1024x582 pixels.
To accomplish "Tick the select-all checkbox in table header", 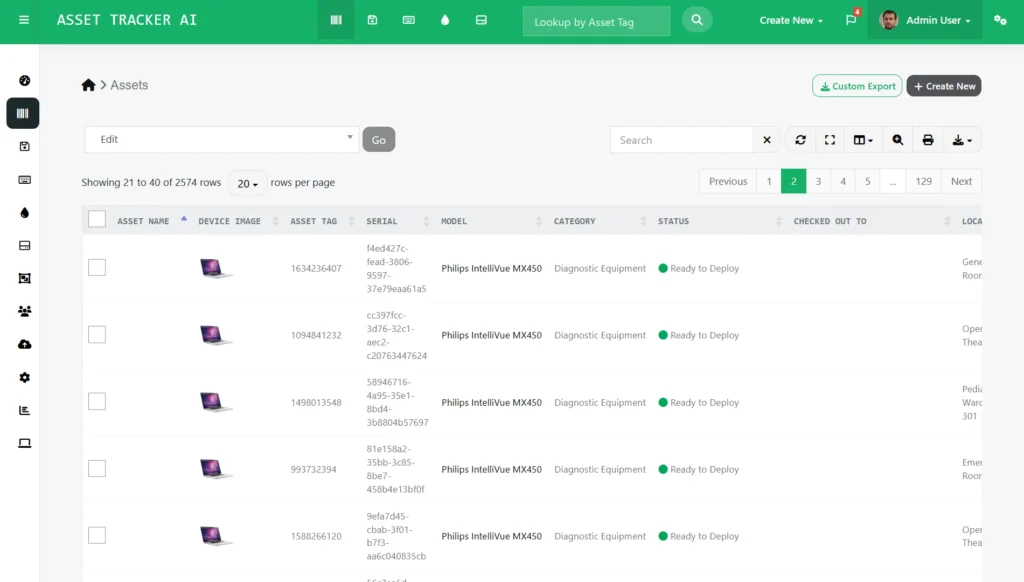I will [x=97, y=220].
